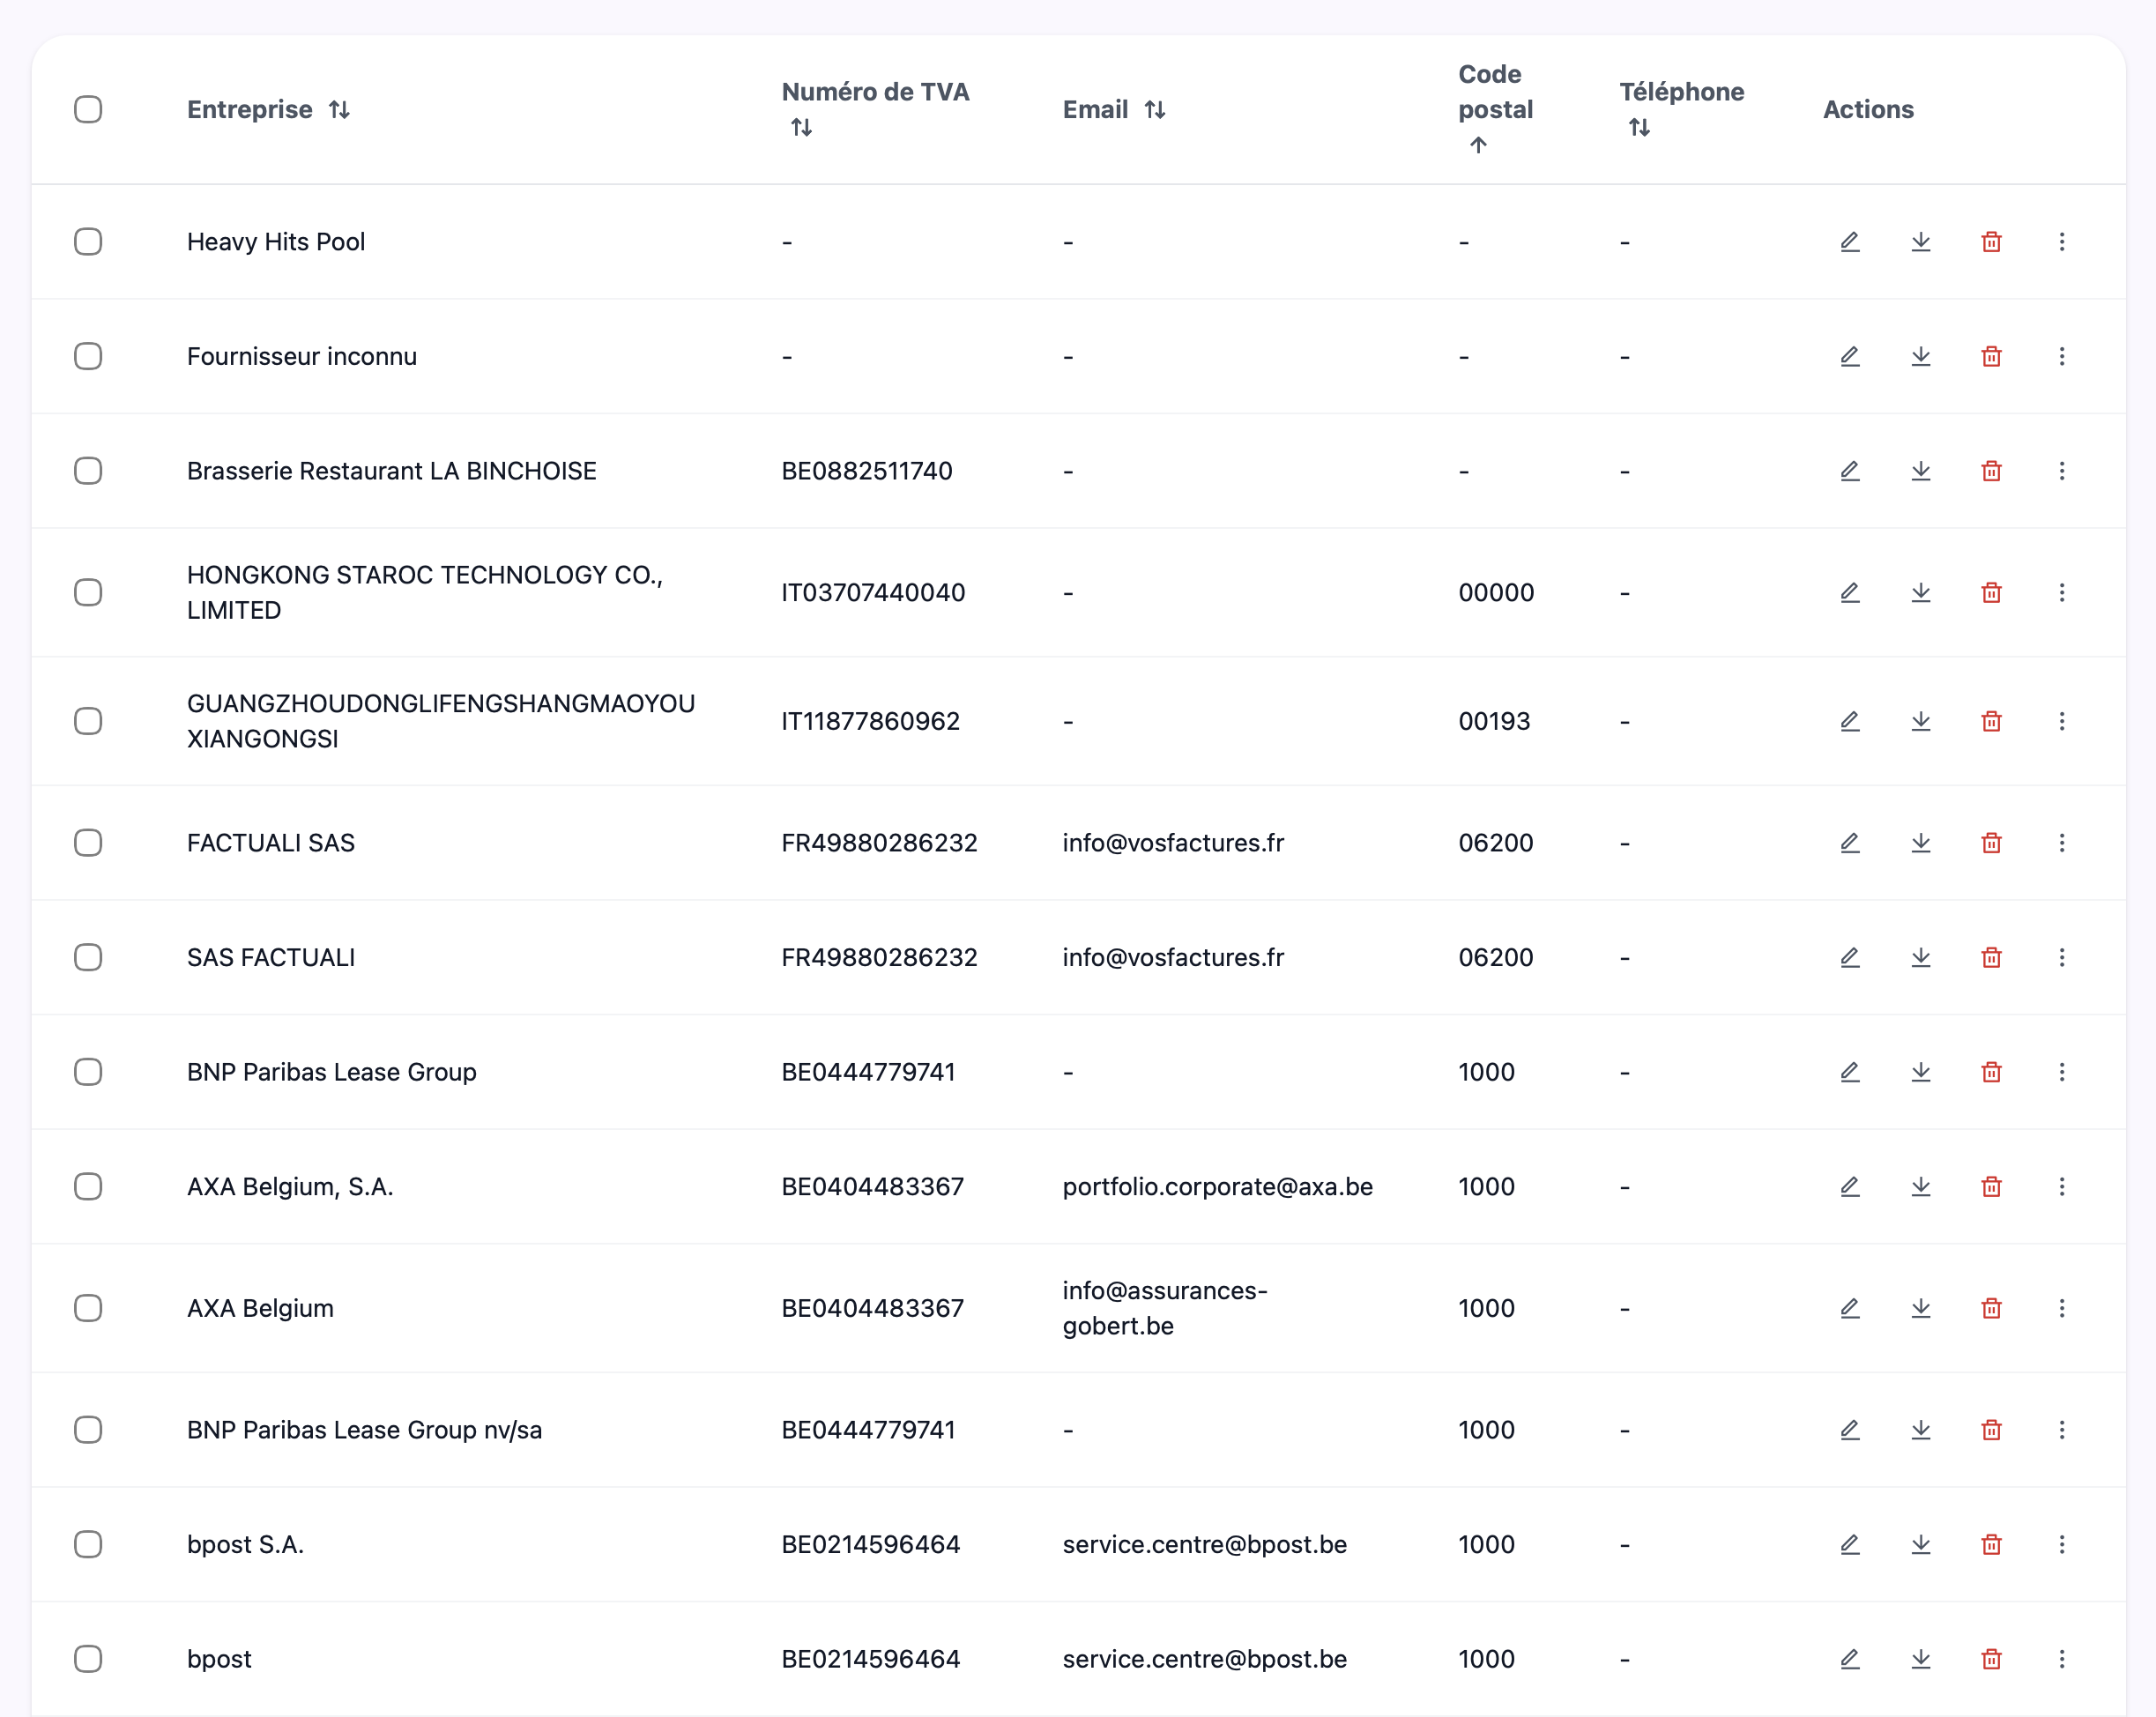The image size is (2156, 1717).
Task: Edit the AXA Belgium, S.A. supplier
Action: 1849,1187
